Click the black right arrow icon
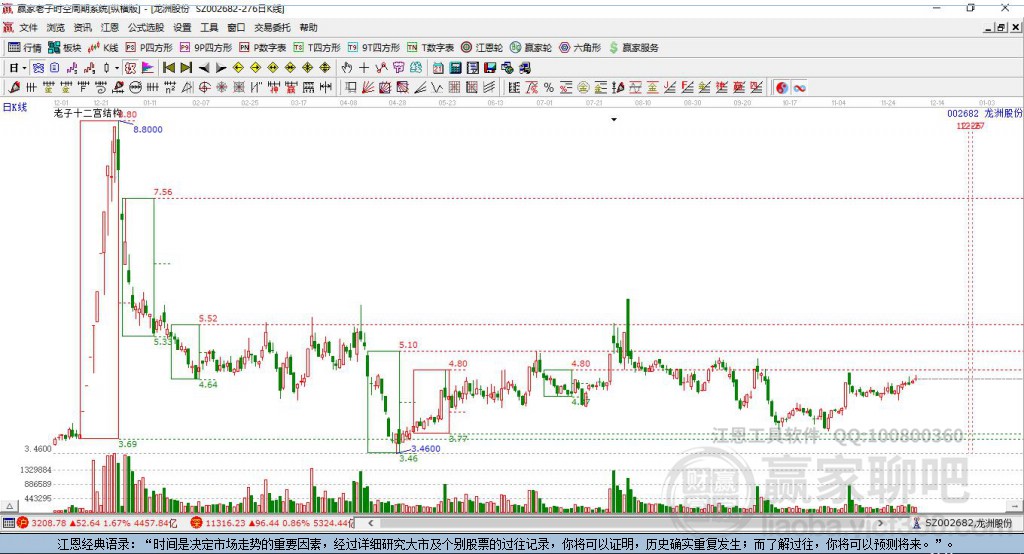This screenshot has height=554, width=1024. pos(221,68)
